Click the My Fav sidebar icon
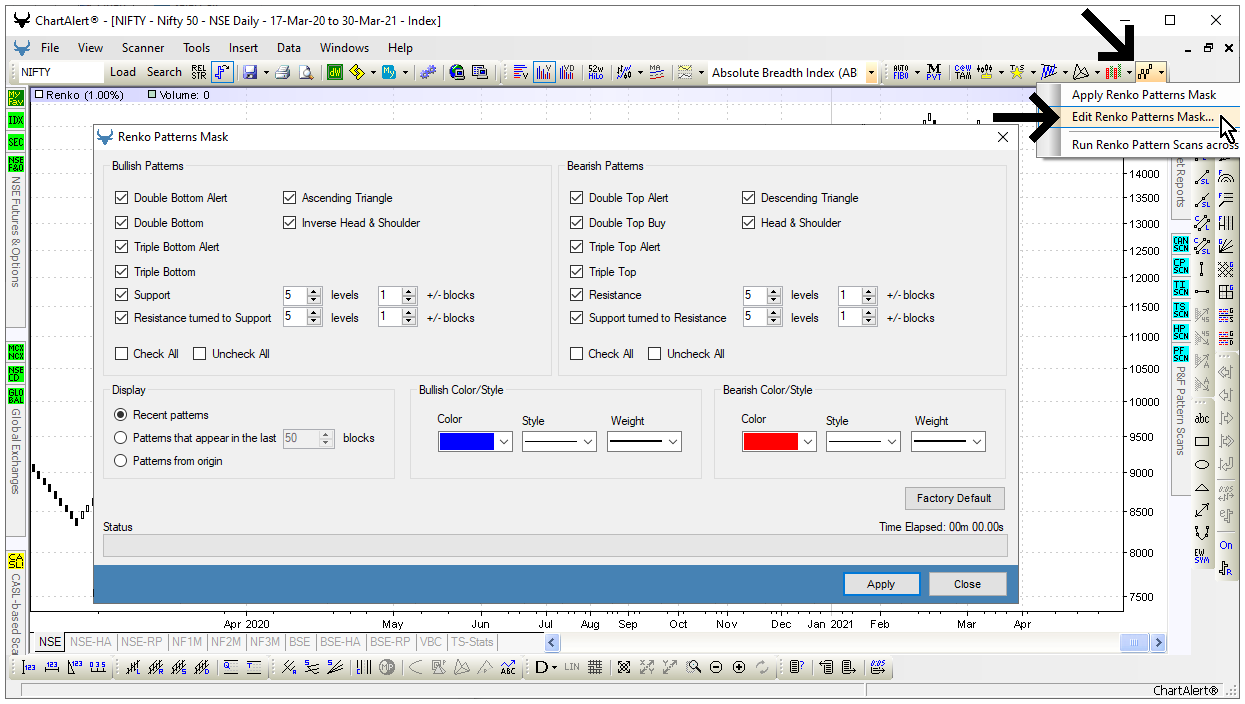1245x704 pixels. 16,97
